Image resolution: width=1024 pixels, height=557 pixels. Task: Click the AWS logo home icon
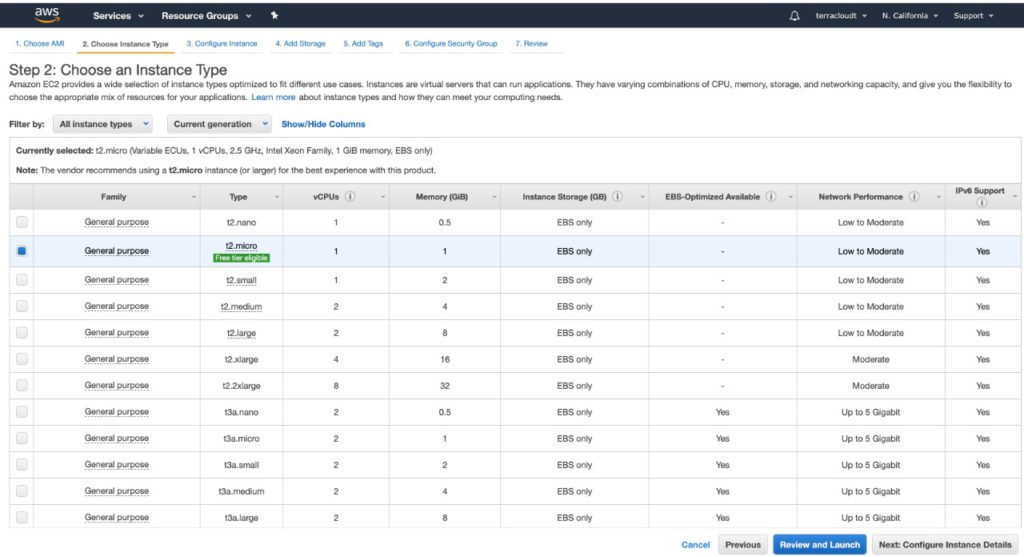point(47,15)
